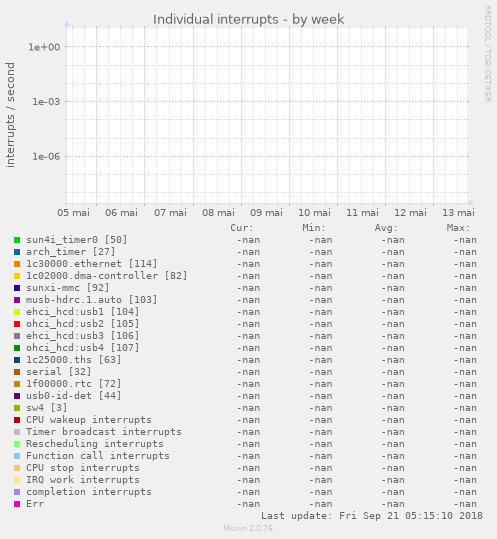The height and width of the screenshot is (539, 497).
Task: Click the blue arch_timer legend swatch
Action: click(x=17, y=252)
